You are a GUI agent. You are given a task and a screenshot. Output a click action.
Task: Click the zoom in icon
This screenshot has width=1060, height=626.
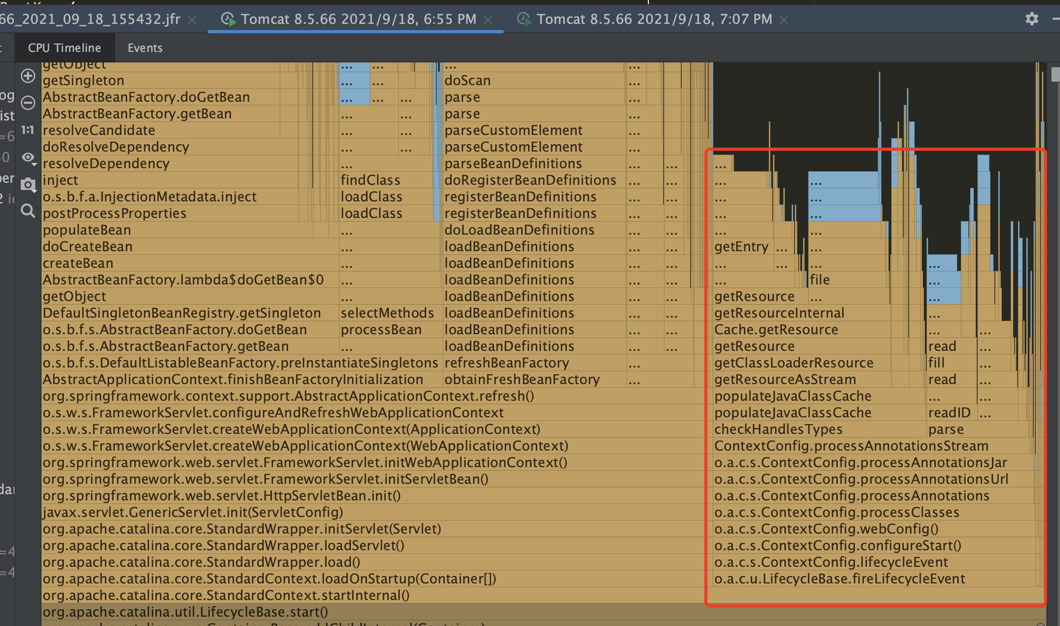pyautogui.click(x=28, y=76)
